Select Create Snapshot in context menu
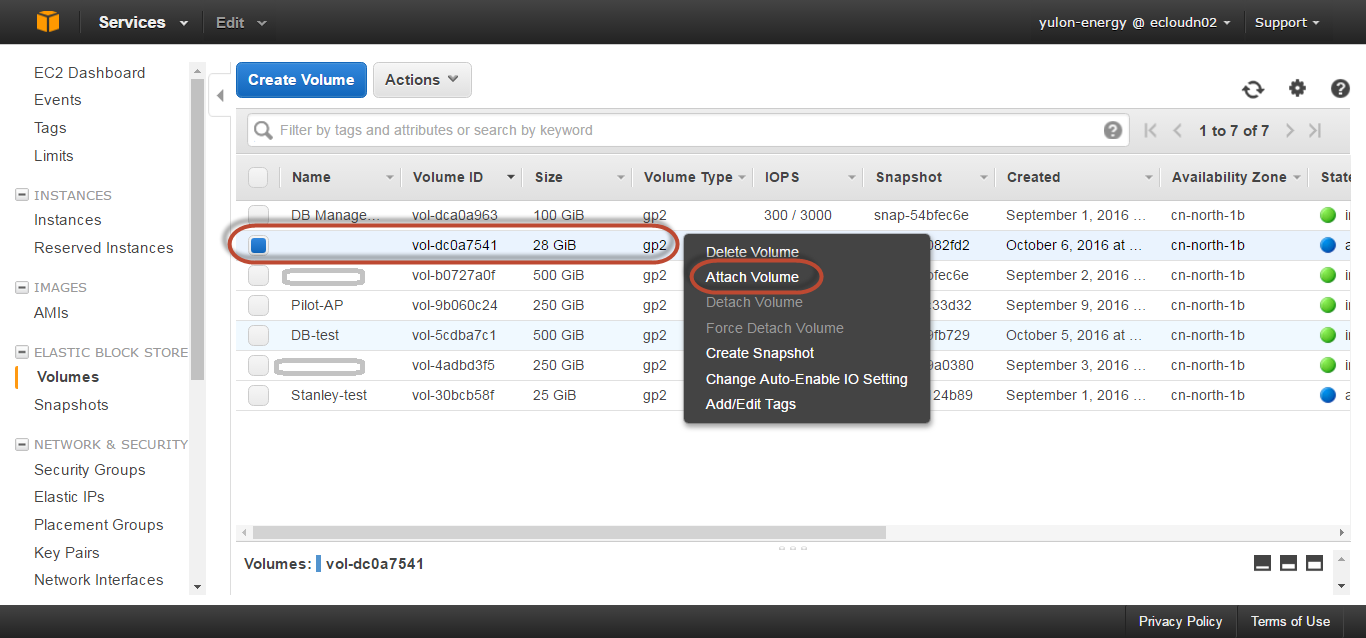This screenshot has width=1366, height=638. pyautogui.click(x=759, y=353)
